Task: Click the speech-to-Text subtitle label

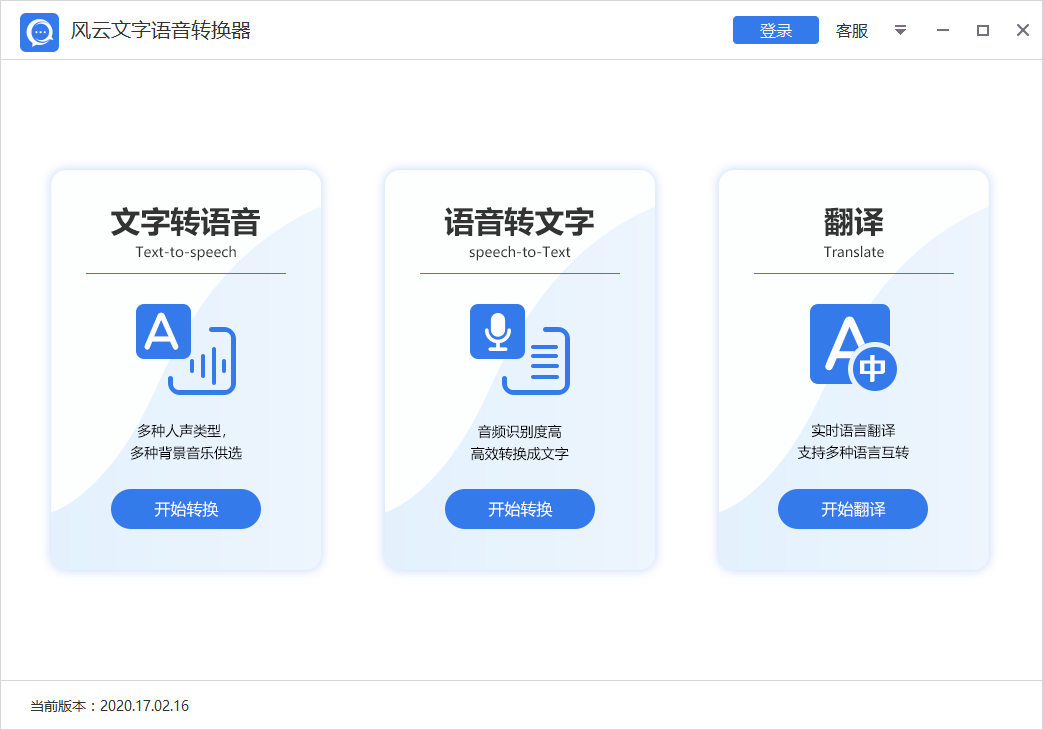Action: coord(519,252)
